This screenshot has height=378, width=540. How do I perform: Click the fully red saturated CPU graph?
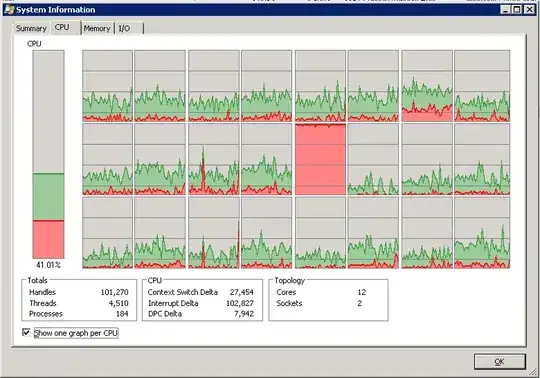tap(320, 159)
